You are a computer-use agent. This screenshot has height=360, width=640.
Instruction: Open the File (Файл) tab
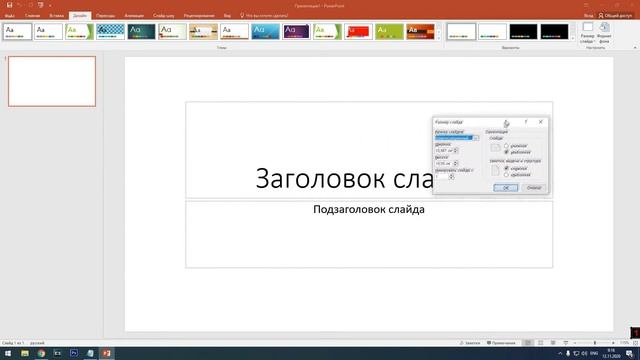(10, 16)
